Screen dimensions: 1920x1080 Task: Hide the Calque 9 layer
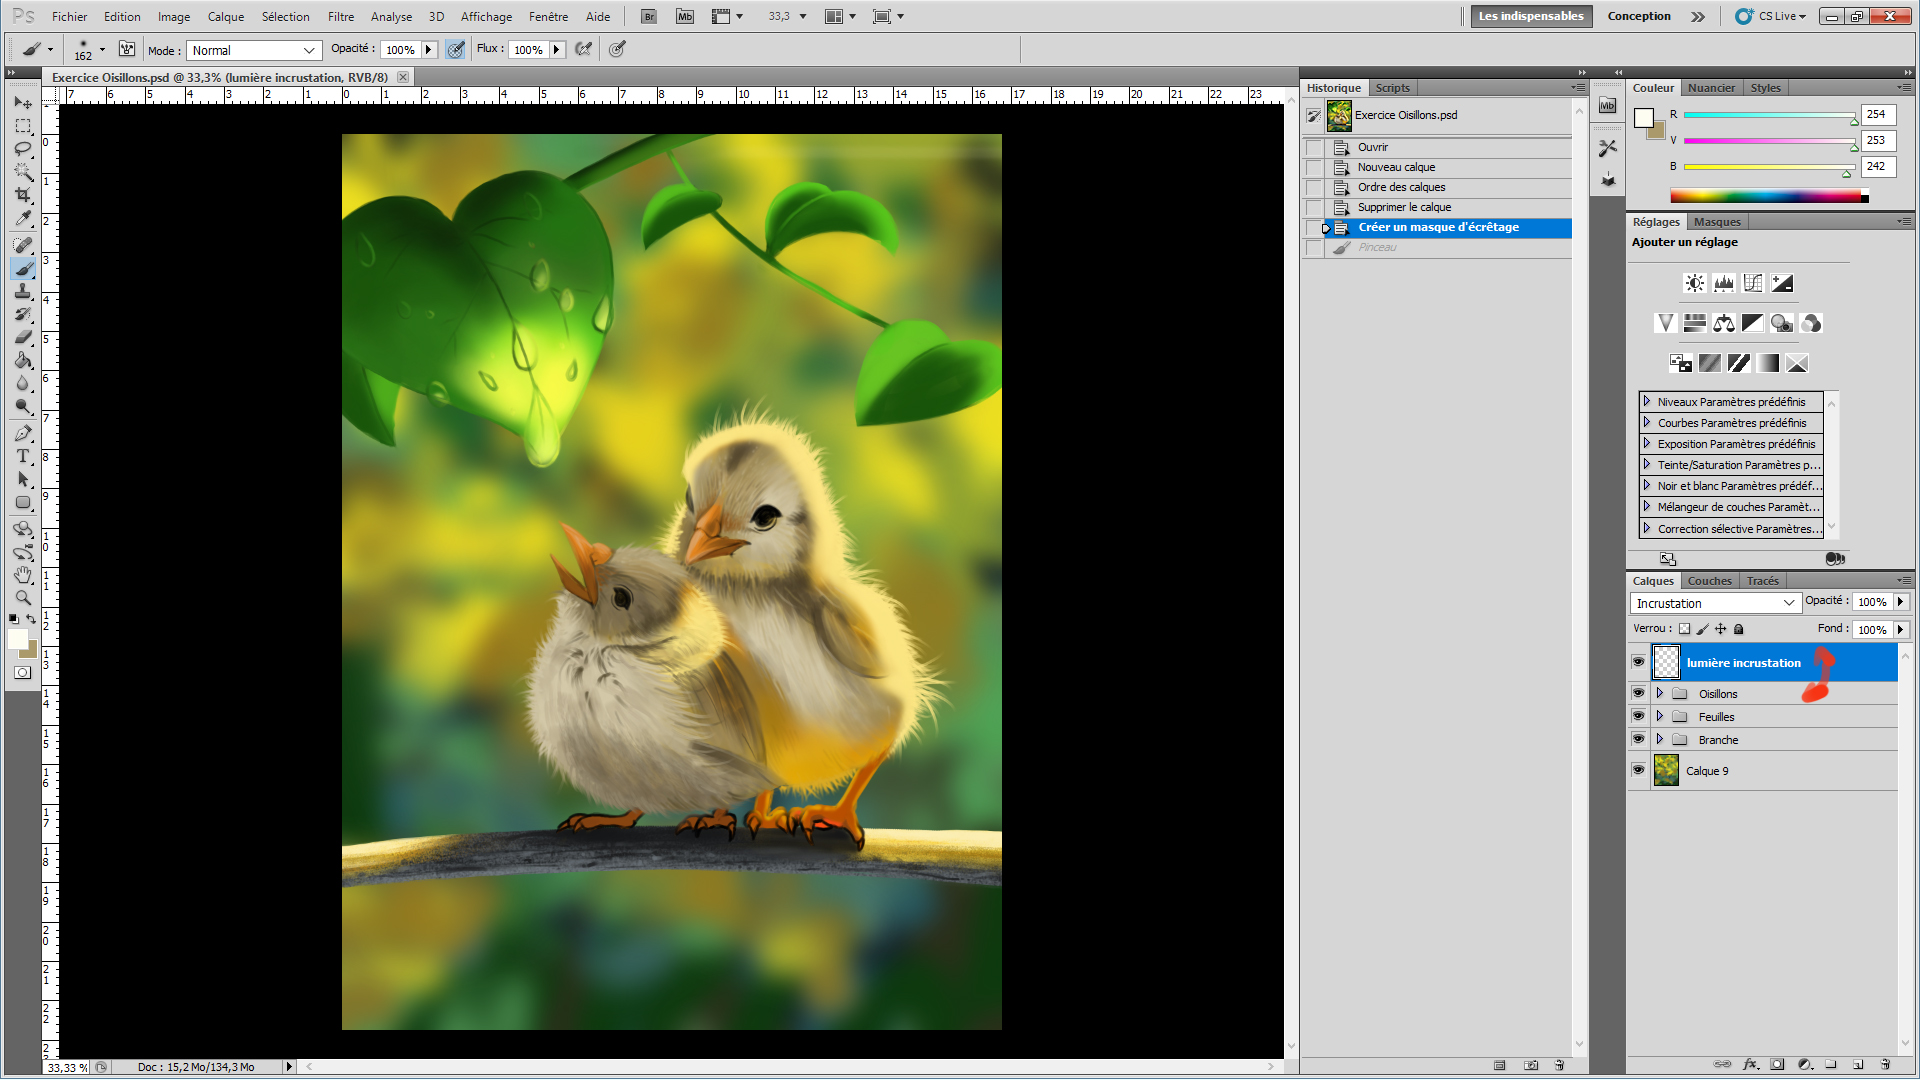click(x=1638, y=770)
